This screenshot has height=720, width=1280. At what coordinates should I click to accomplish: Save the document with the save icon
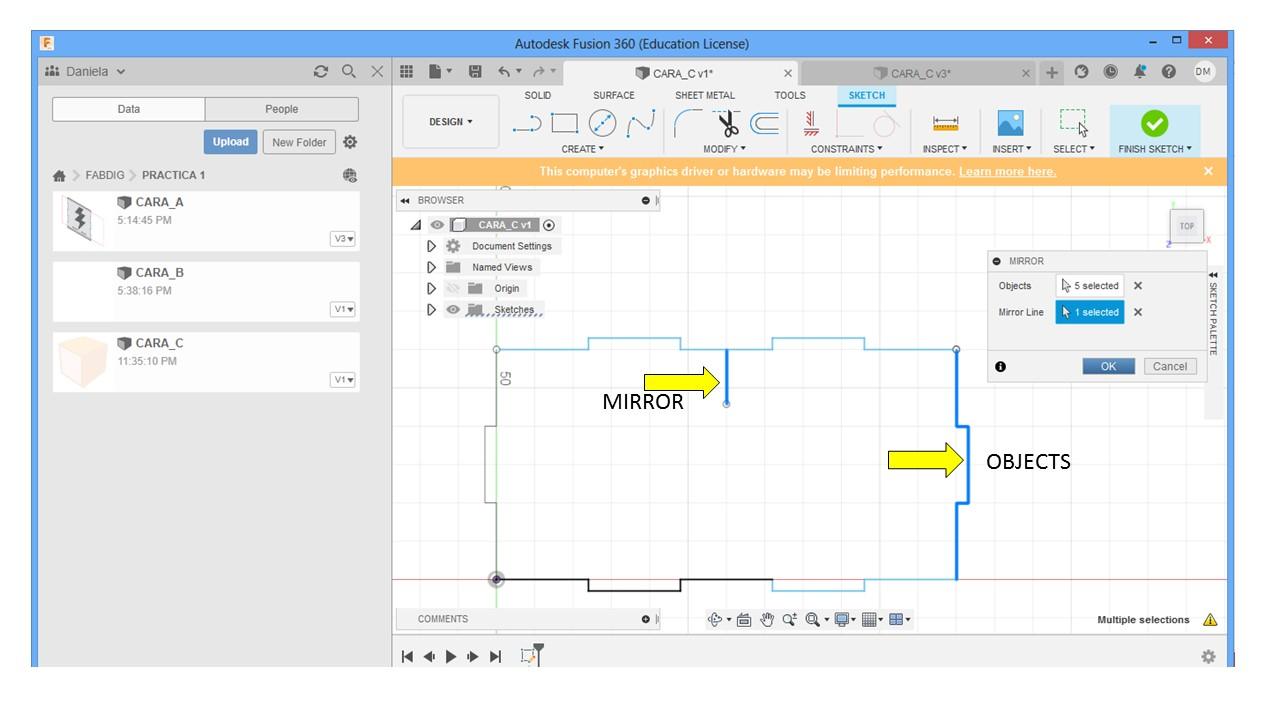tap(475, 72)
